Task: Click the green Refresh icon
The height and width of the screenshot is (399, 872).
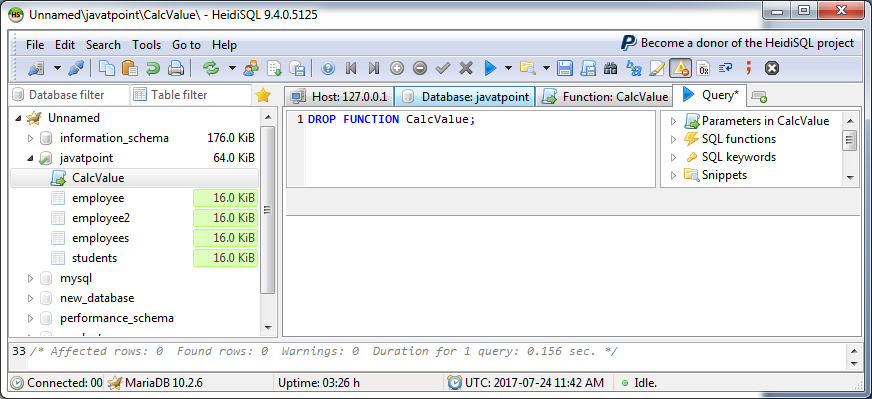Action: (211, 68)
